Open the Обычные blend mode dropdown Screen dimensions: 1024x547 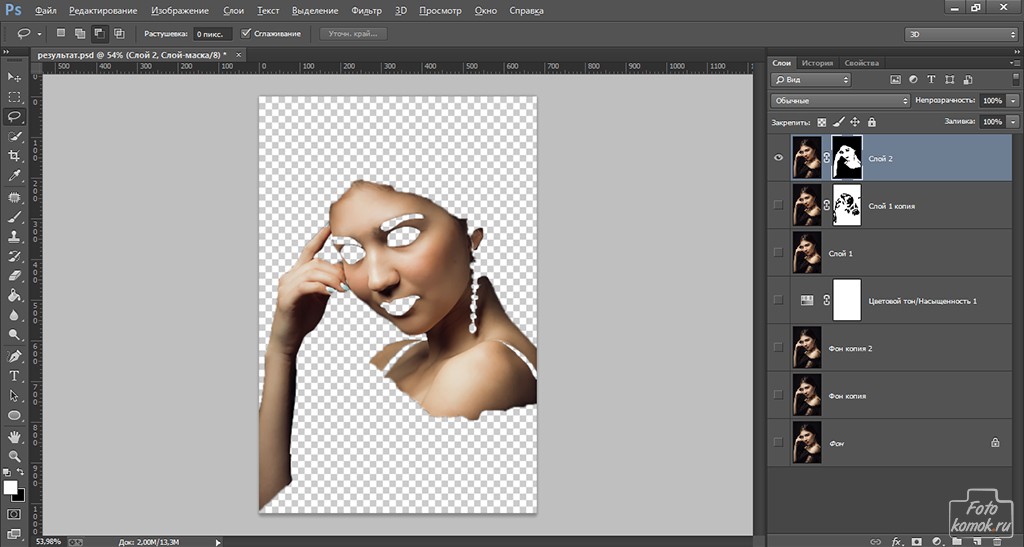840,101
